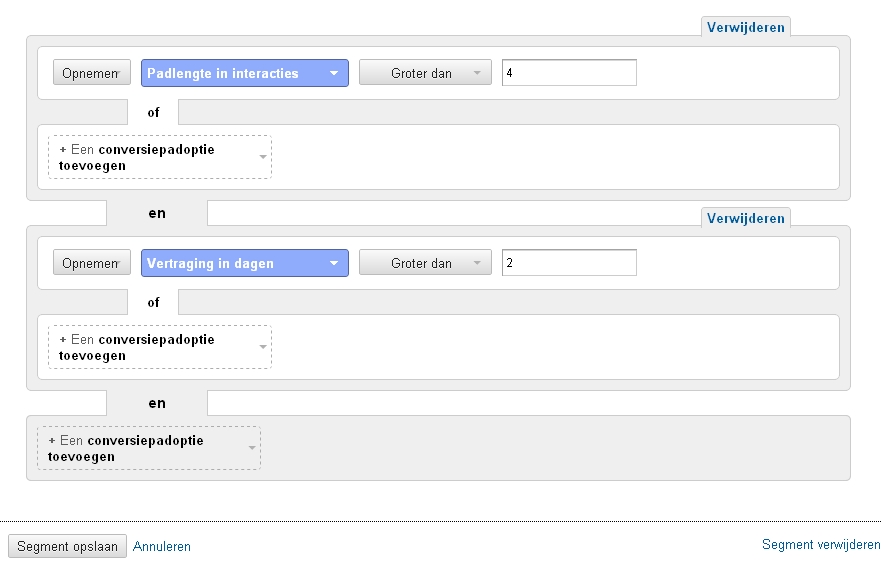Viewport: 886px width, 567px height.
Task: Add a new conversiepadoptie in the bottom group
Action: (148, 448)
